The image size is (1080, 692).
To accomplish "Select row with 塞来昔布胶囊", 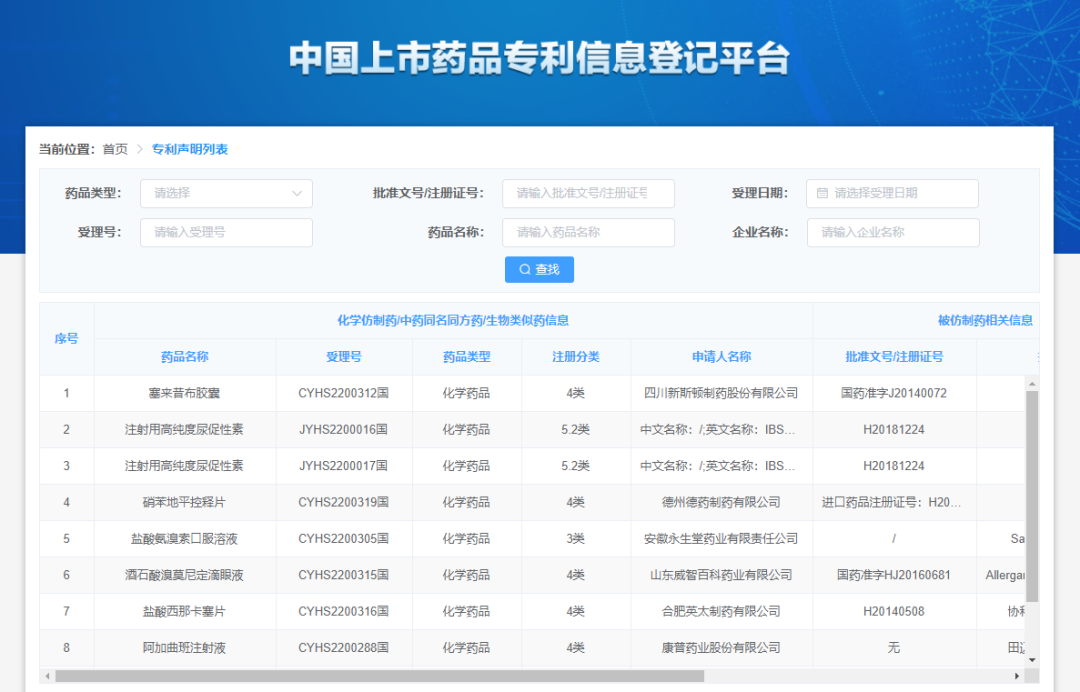I will pyautogui.click(x=184, y=393).
